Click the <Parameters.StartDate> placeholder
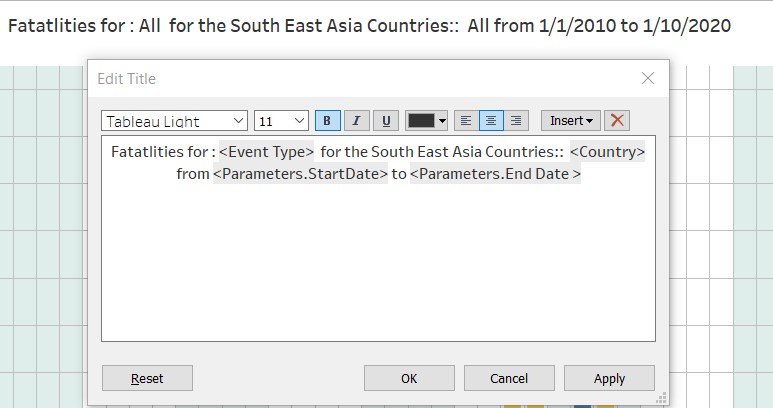The width and height of the screenshot is (773, 408). click(x=300, y=174)
